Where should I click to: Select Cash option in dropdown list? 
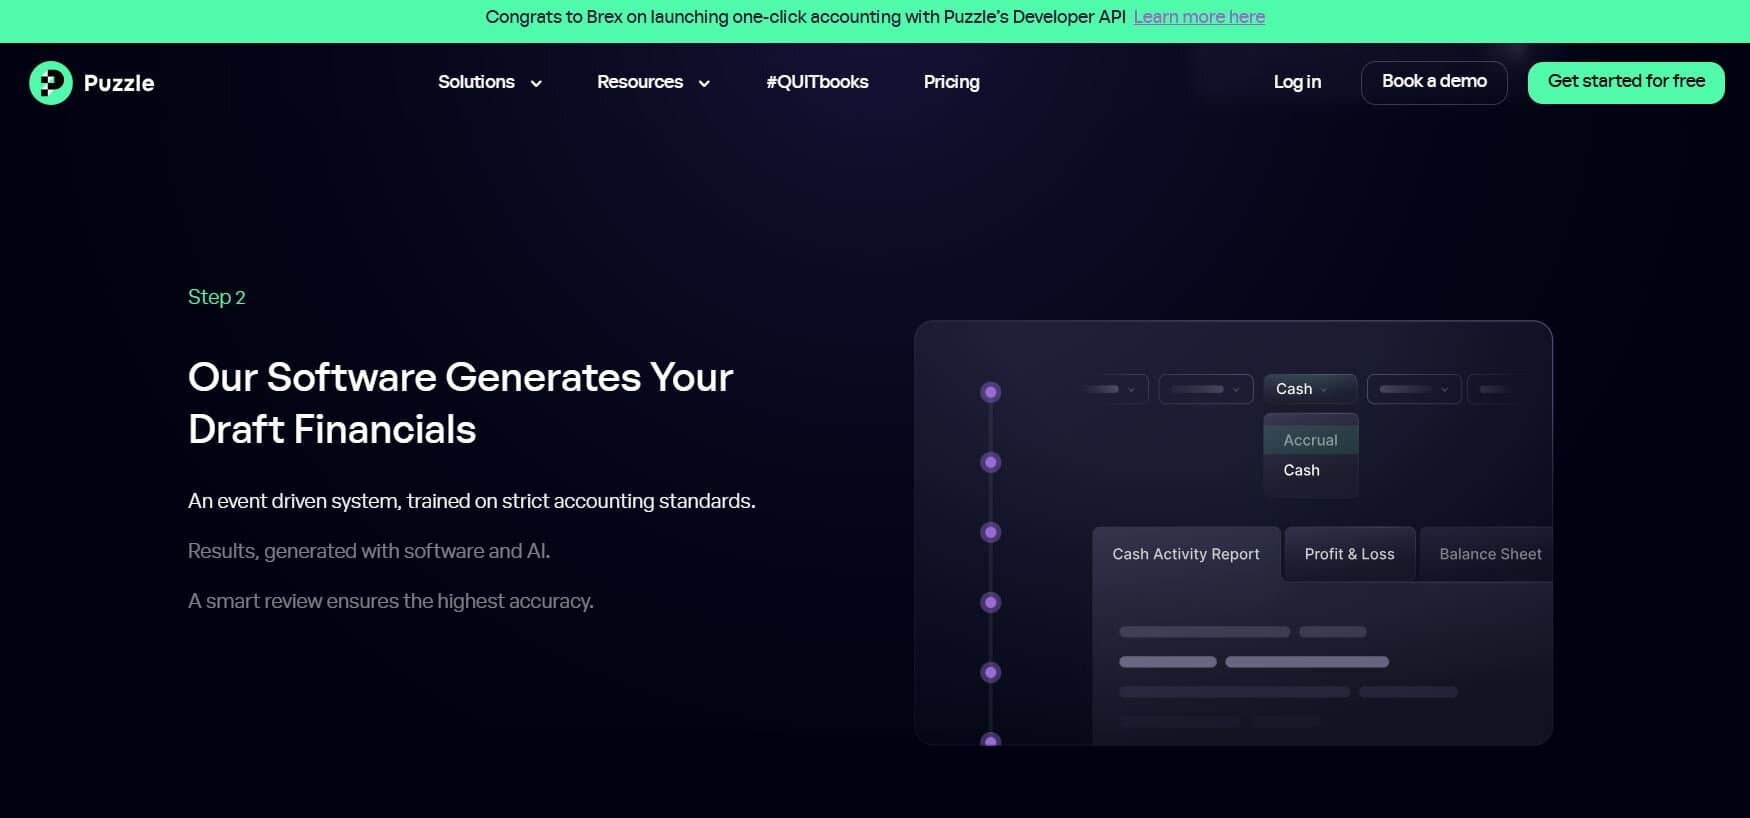1301,470
